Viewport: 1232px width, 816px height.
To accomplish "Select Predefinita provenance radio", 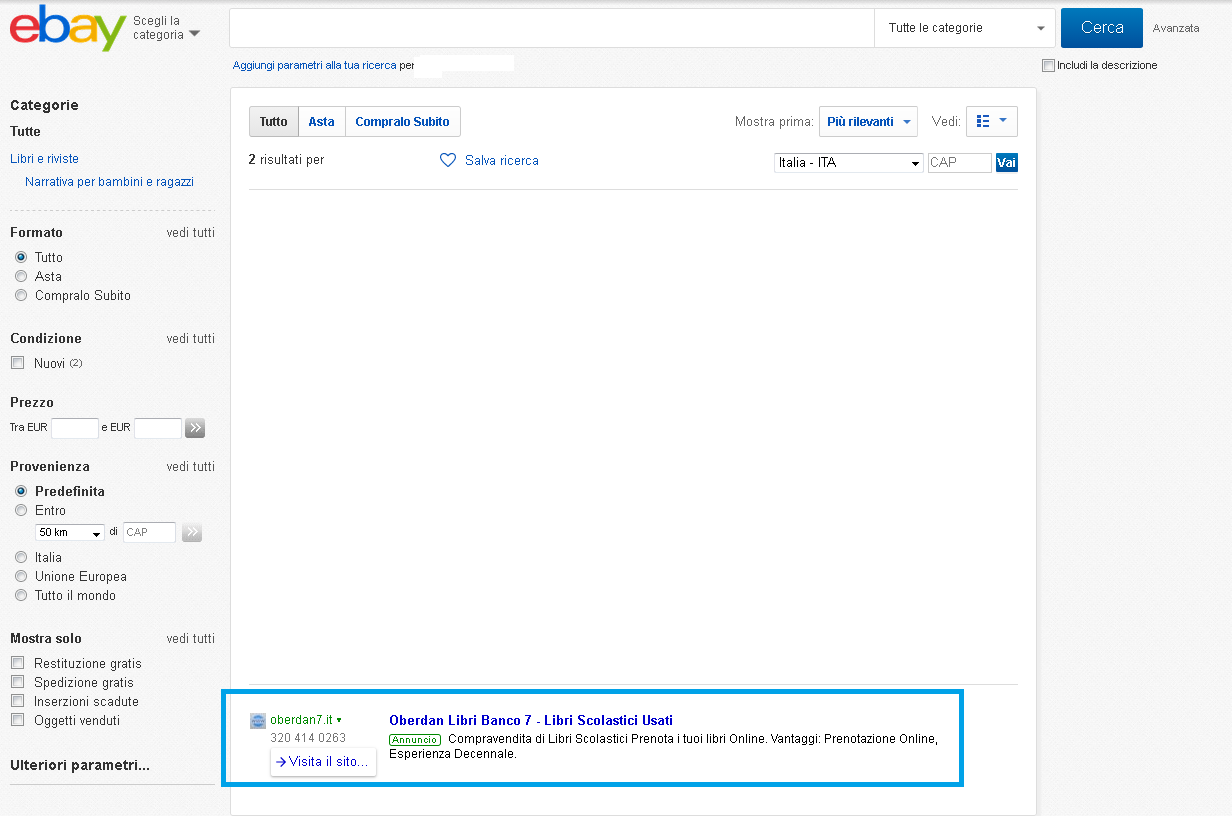I will pyautogui.click(x=21, y=491).
